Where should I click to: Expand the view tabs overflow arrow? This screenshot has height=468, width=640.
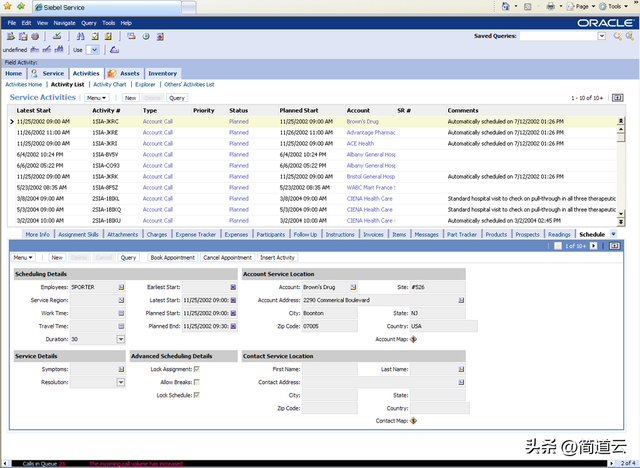coord(613,234)
